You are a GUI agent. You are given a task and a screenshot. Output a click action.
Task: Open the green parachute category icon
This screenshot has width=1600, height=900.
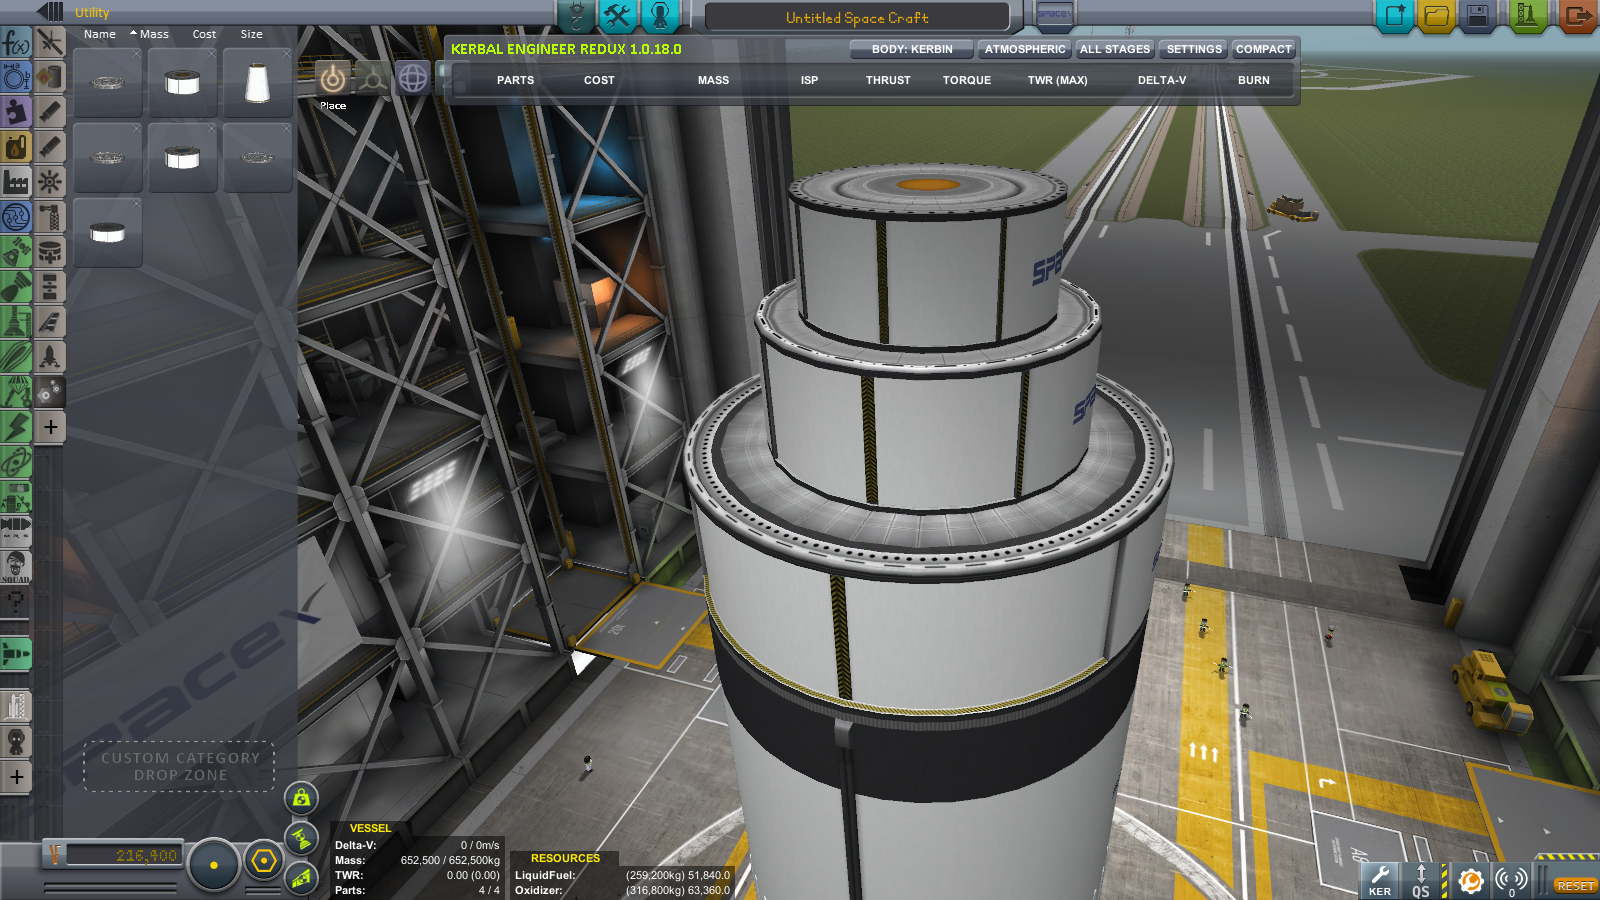tap(16, 392)
